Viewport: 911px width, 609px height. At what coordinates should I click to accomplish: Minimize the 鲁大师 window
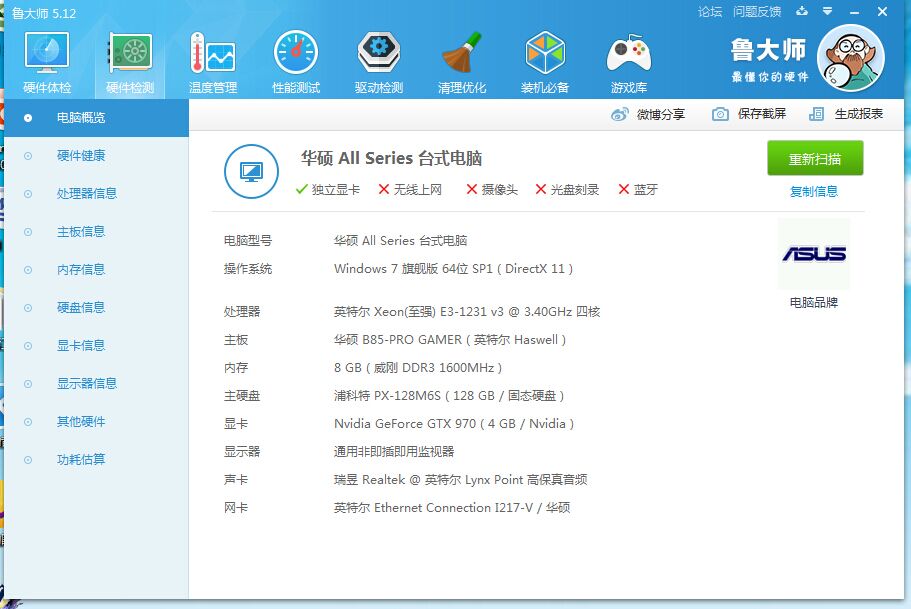click(854, 12)
